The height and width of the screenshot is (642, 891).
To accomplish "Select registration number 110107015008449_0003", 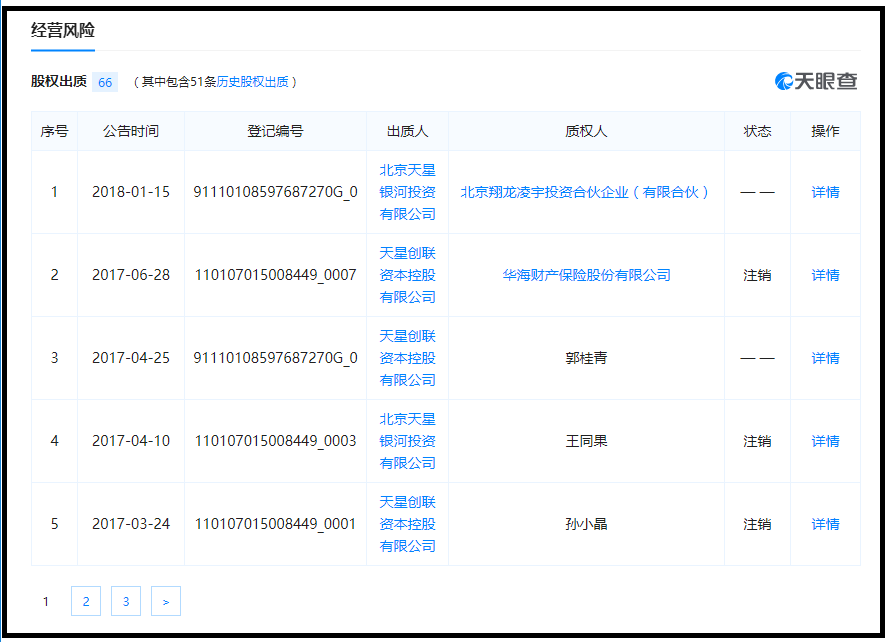I will tap(276, 441).
